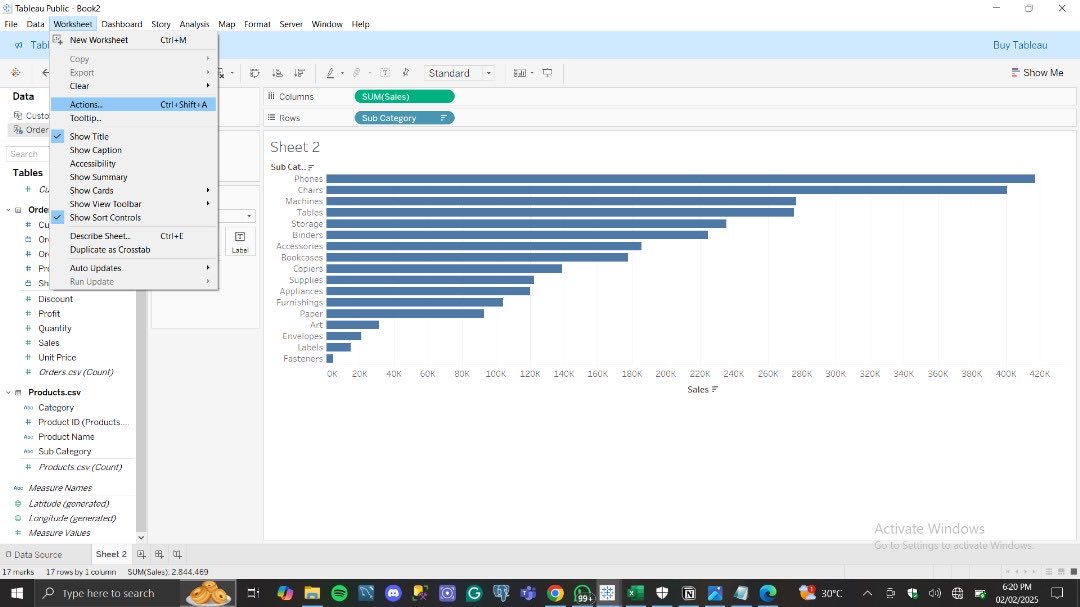This screenshot has width=1080, height=607.
Task: Click the data pane scrollbar down arrow
Action: (x=141, y=537)
